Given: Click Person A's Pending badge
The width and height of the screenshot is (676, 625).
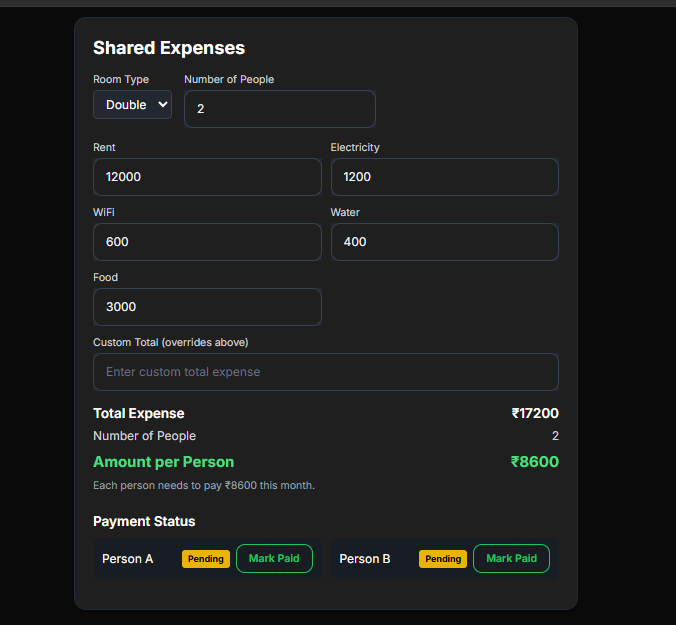Looking at the screenshot, I should tap(206, 559).
